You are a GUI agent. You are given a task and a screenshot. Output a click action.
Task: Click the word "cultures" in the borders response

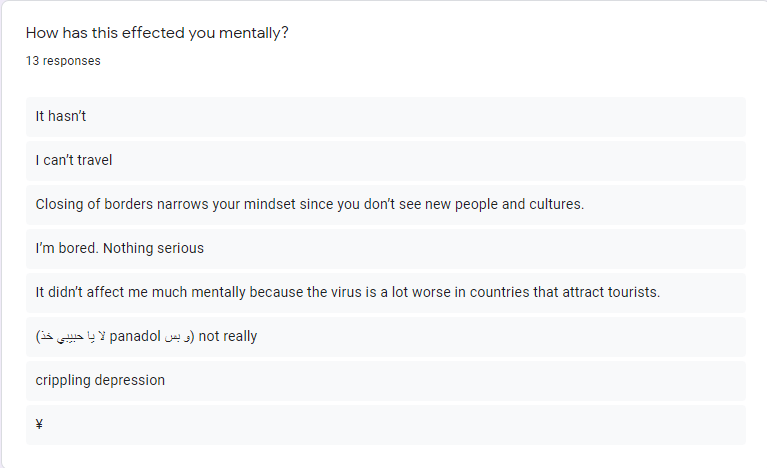555,204
